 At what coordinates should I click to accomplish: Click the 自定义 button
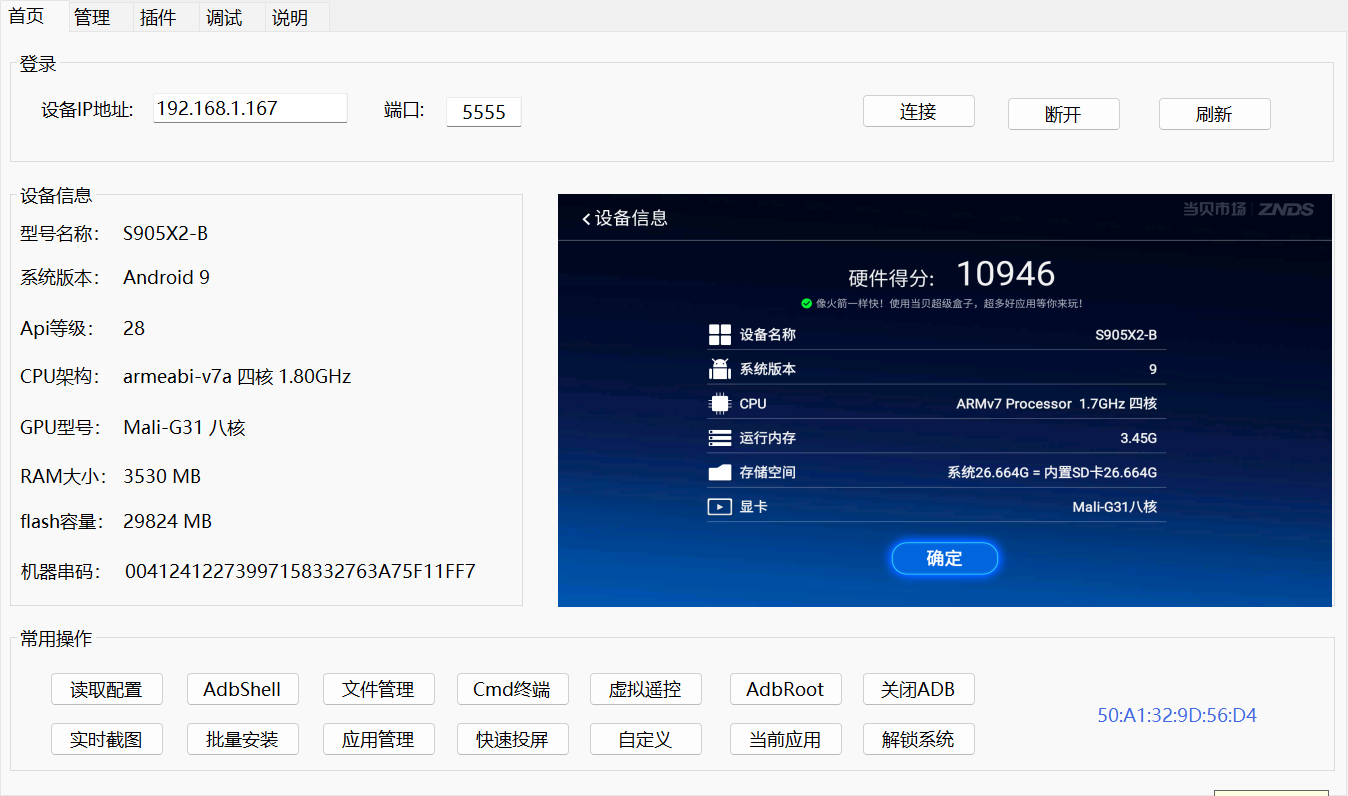coord(645,739)
